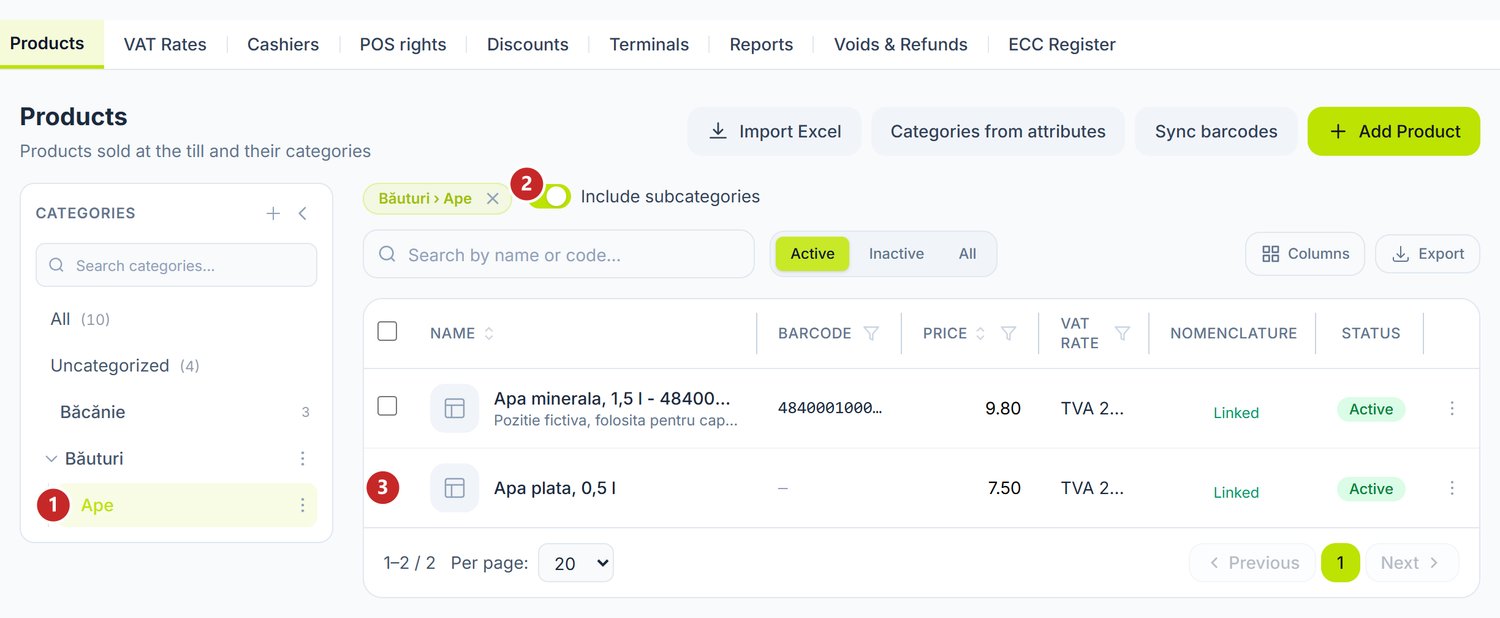
Task: Go to page 1 in pagination
Action: click(x=1340, y=563)
